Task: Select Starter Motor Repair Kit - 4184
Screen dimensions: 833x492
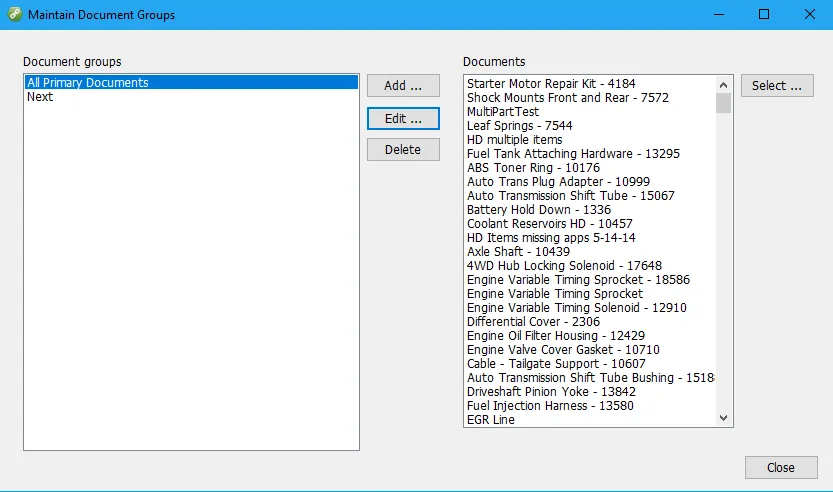Action: 550,84
